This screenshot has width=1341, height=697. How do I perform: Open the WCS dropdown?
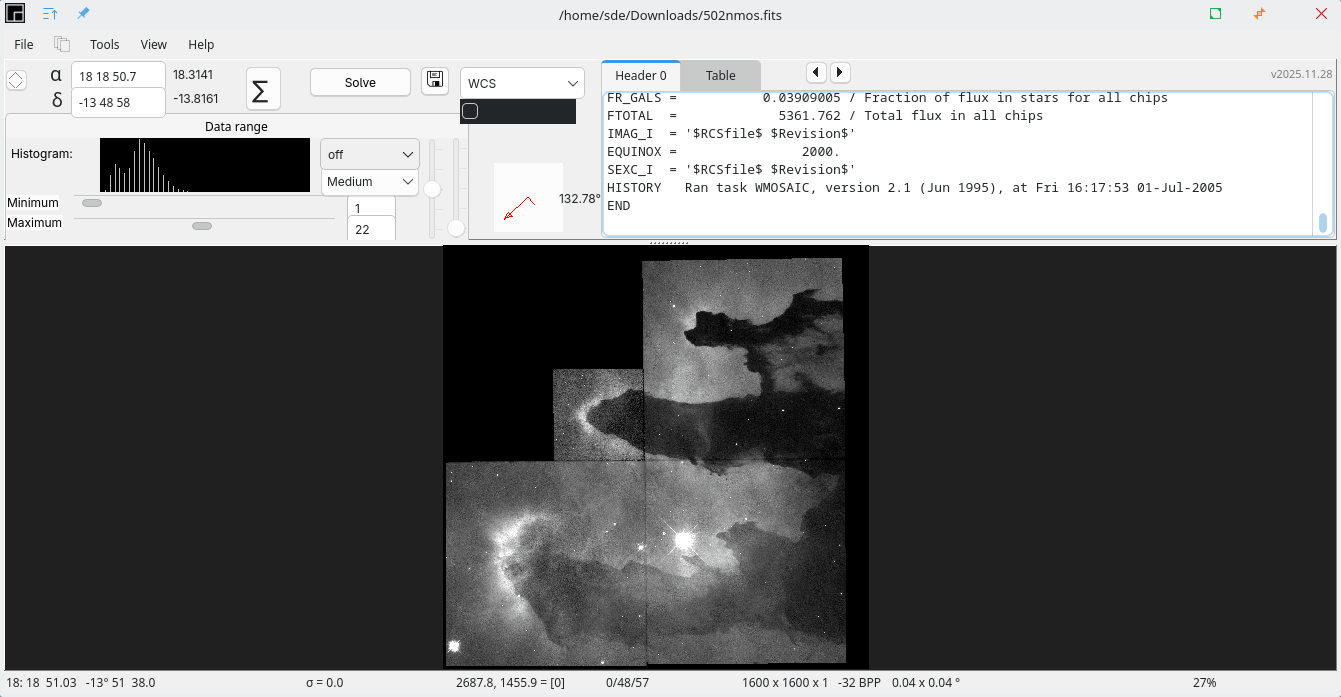pyautogui.click(x=521, y=83)
